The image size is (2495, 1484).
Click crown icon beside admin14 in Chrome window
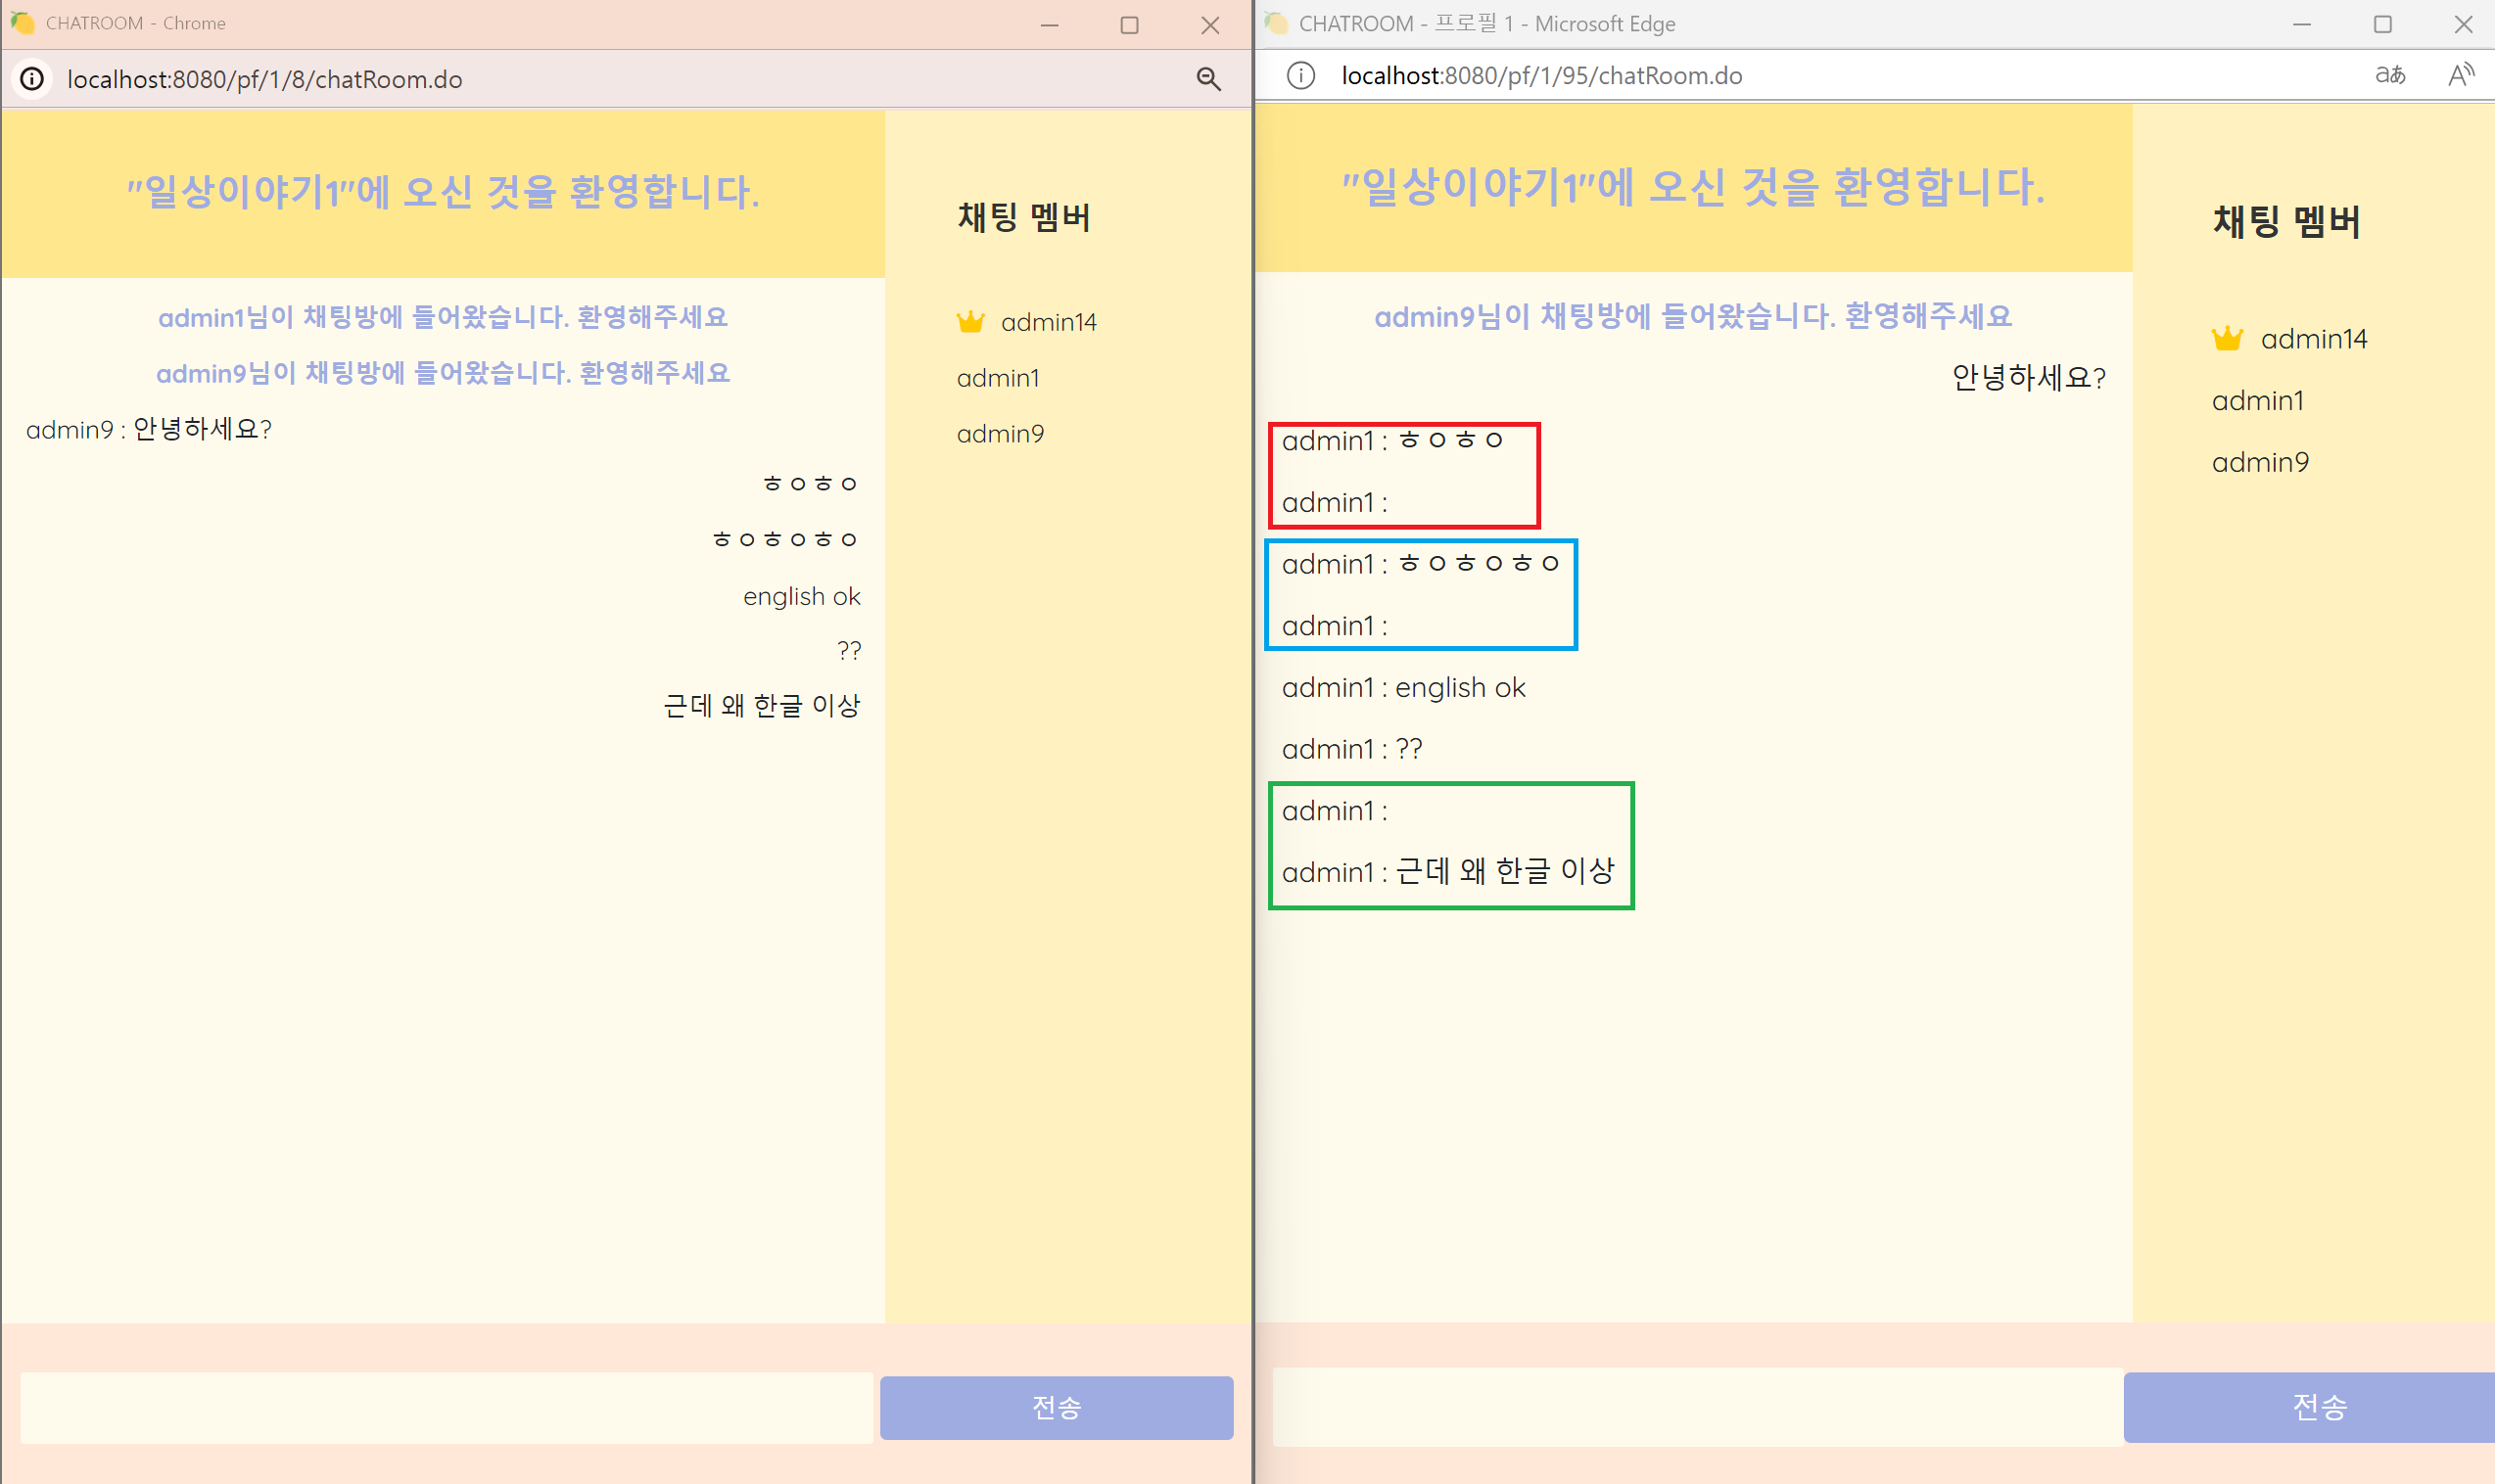click(x=970, y=322)
